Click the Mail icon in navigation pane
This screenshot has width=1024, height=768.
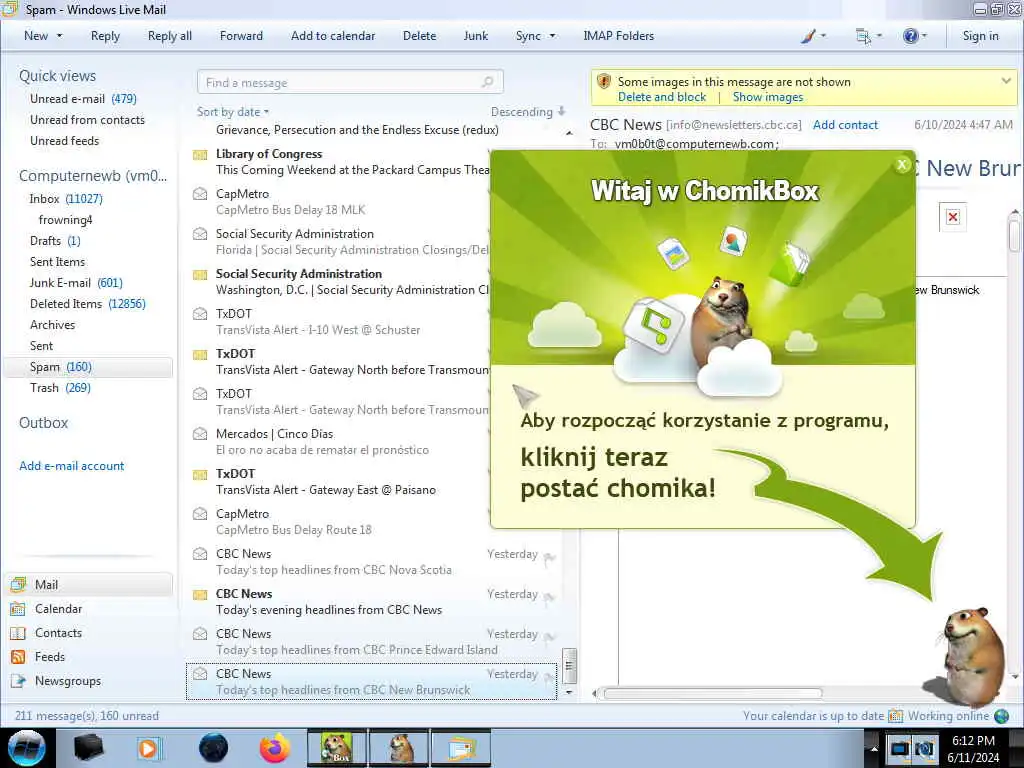click(x=18, y=584)
